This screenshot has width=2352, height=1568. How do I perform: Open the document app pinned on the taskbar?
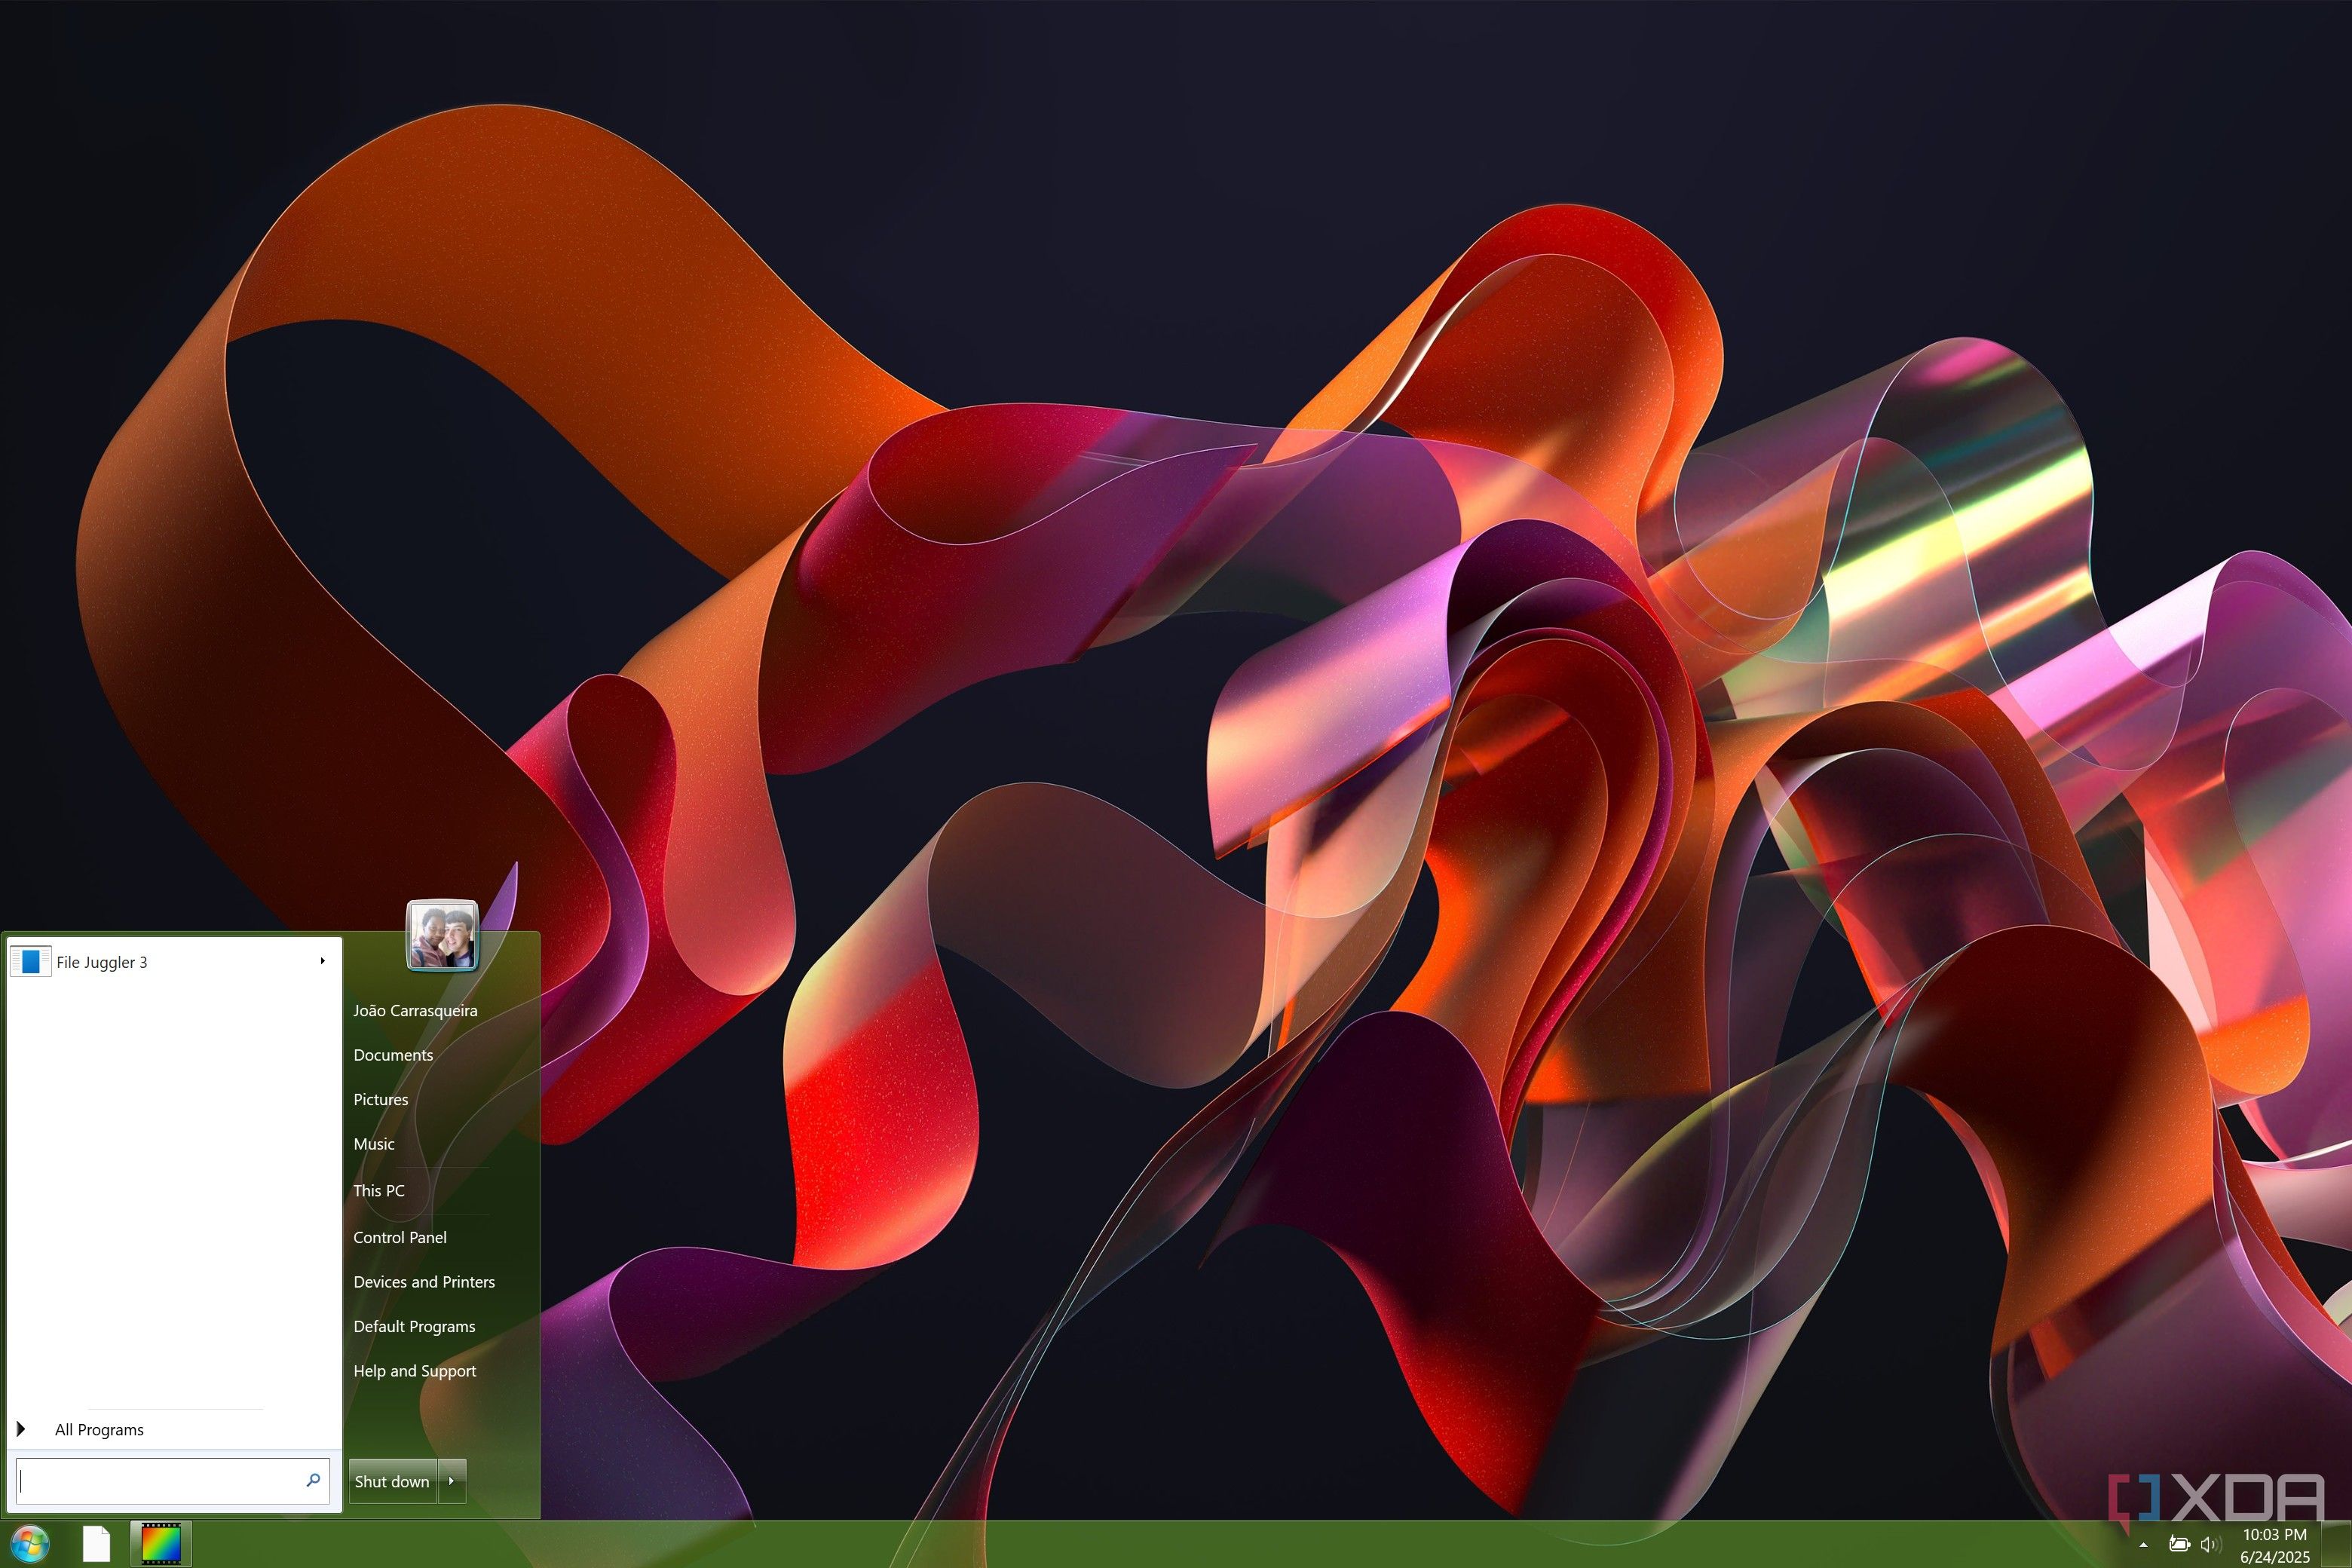click(x=96, y=1543)
